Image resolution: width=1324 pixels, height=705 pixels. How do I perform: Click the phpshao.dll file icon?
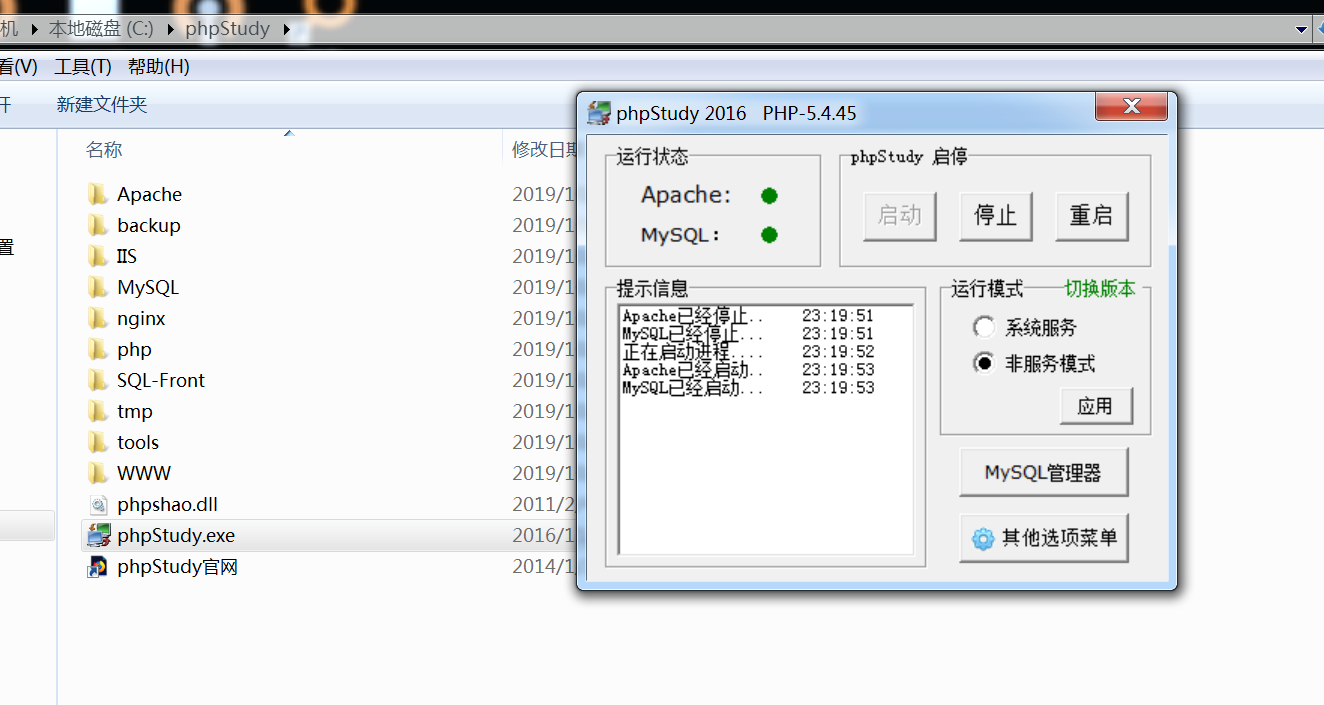coord(98,504)
